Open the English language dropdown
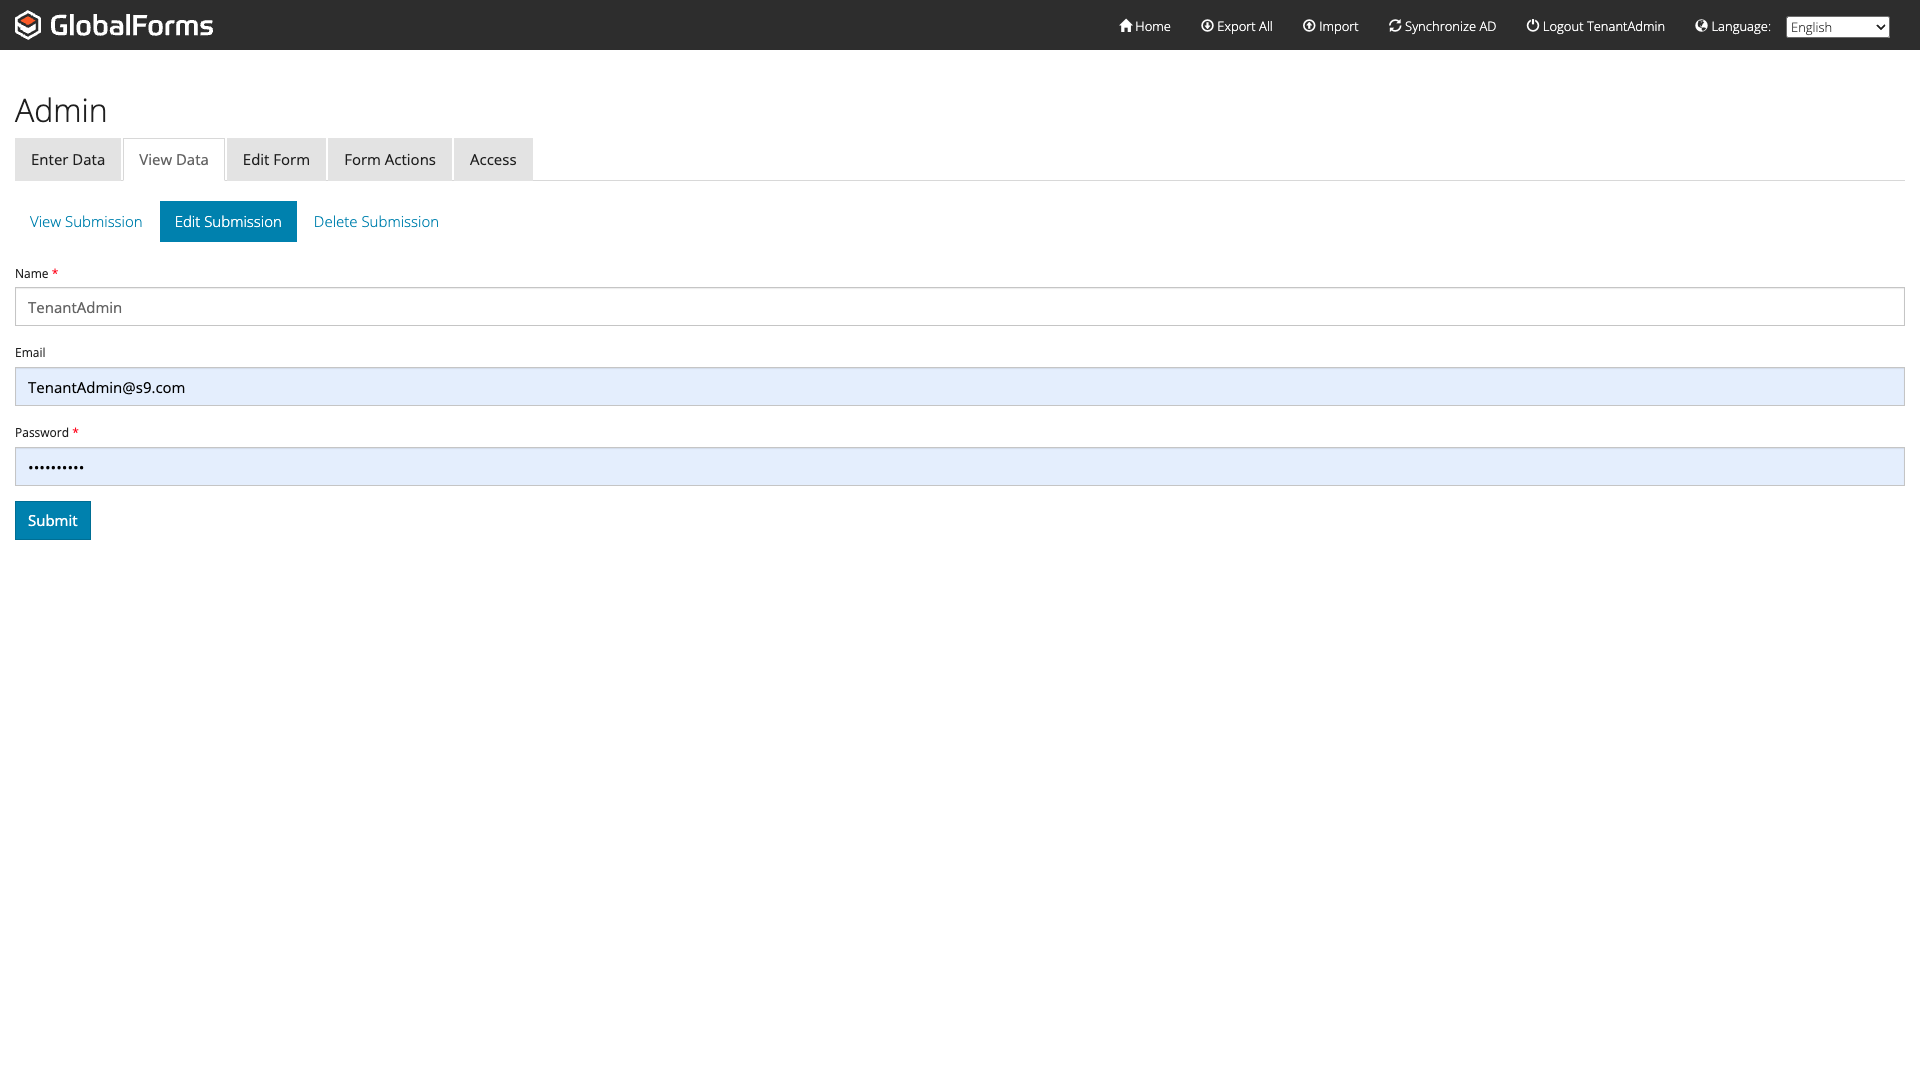 [x=1837, y=27]
